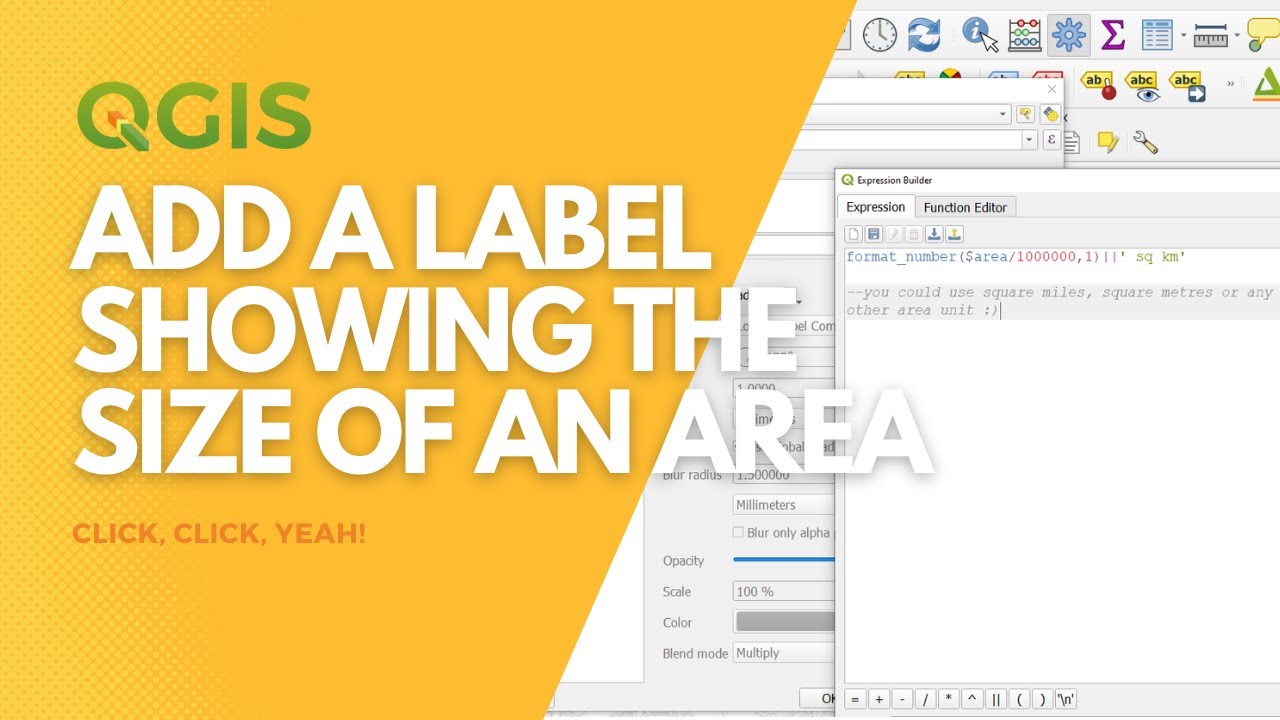Insert the plus operator button
1280x720 pixels.
tap(878, 699)
